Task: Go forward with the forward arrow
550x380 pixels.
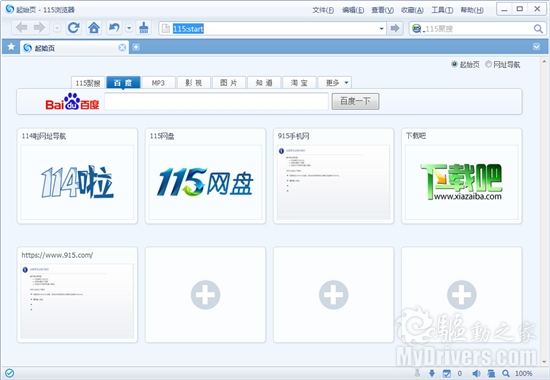Action: (x=39, y=28)
